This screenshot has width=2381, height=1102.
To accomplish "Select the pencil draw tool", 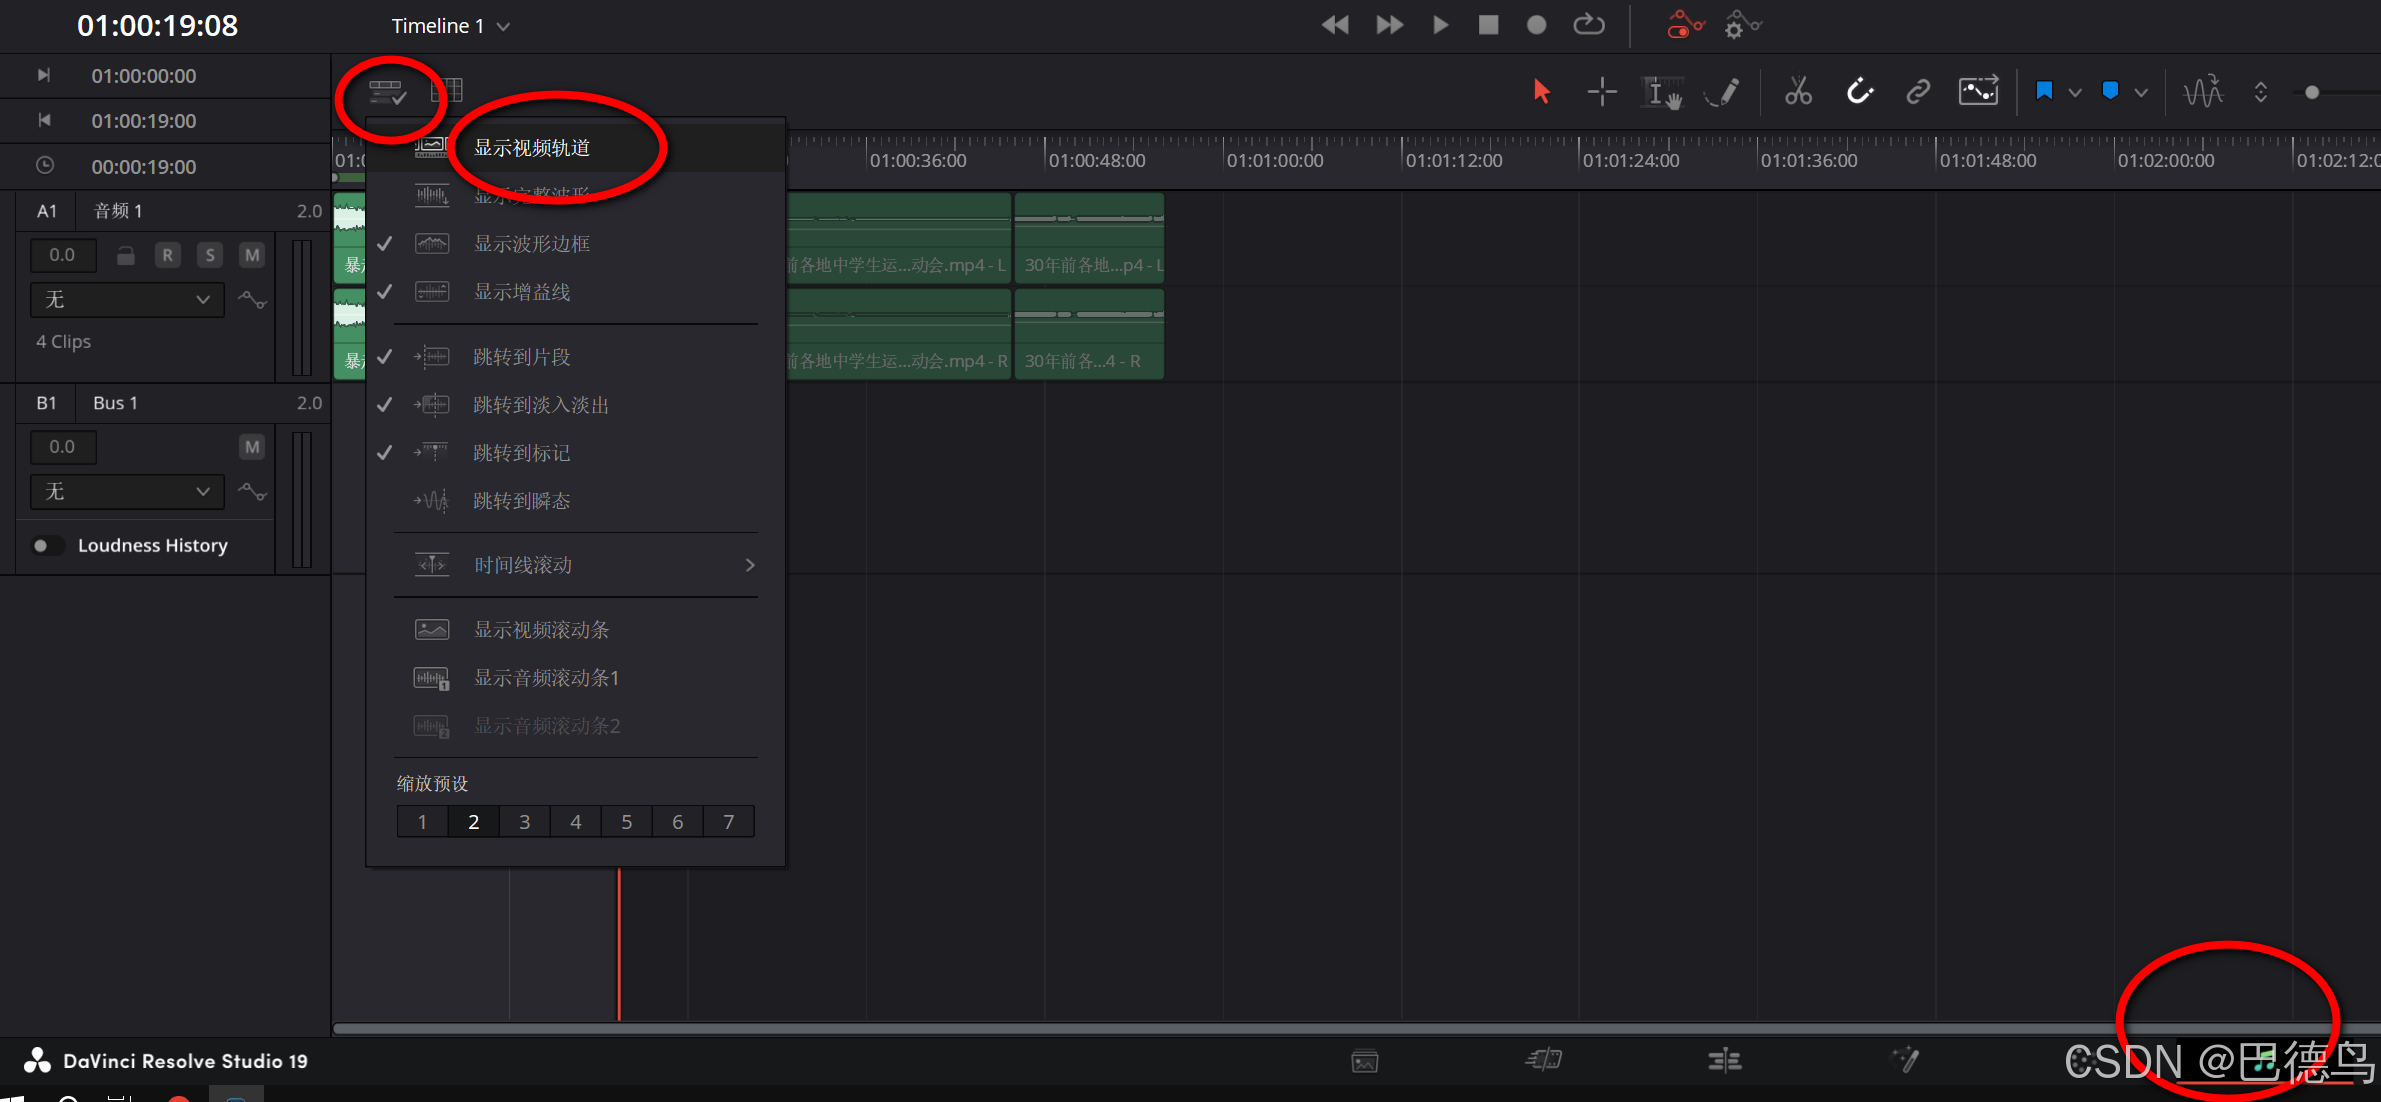I will click(x=1723, y=92).
